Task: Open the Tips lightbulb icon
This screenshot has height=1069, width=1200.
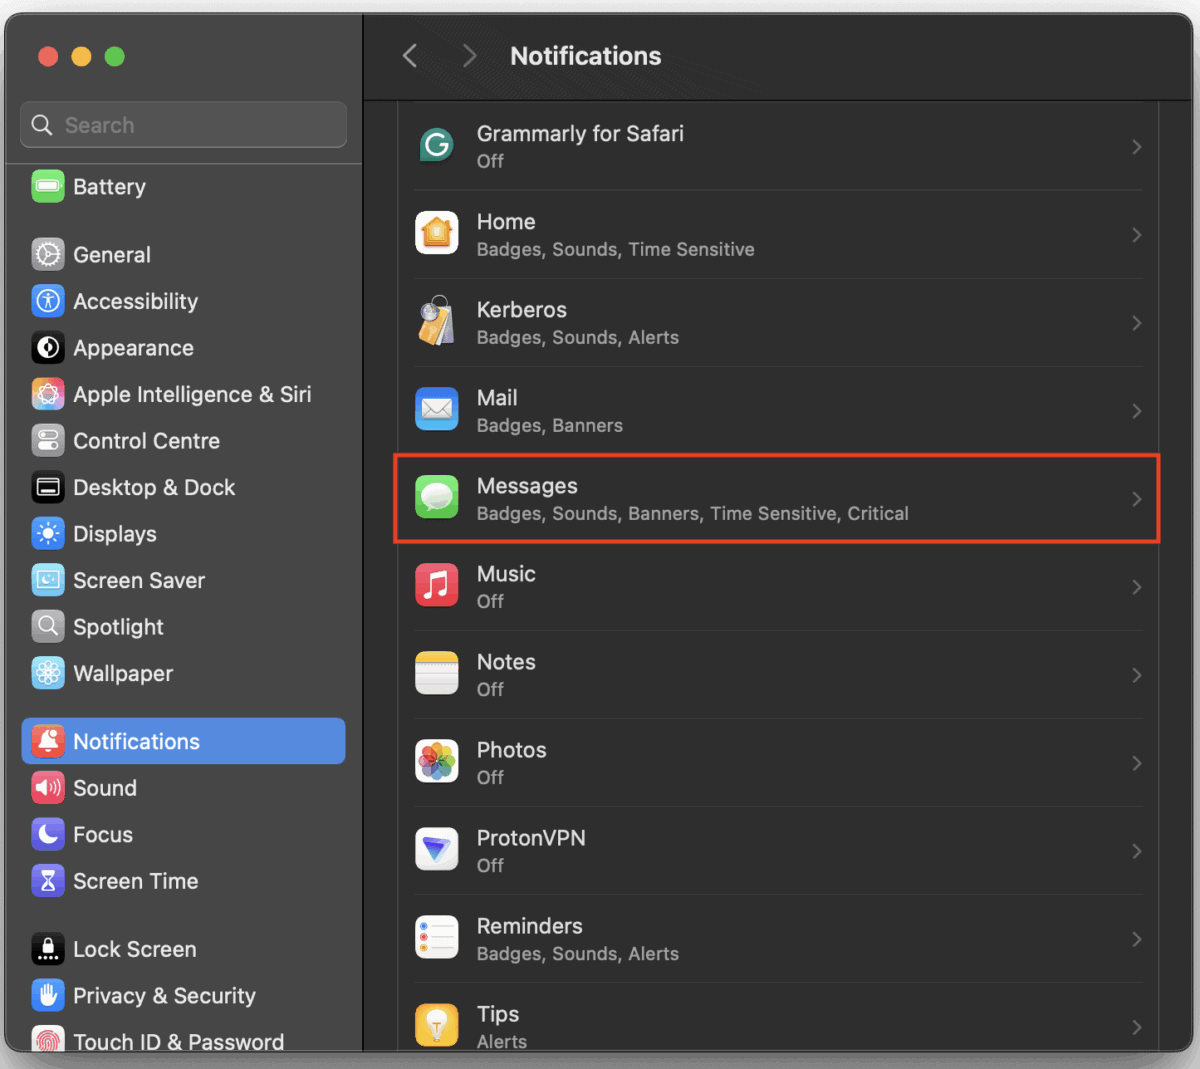Action: (437, 1024)
